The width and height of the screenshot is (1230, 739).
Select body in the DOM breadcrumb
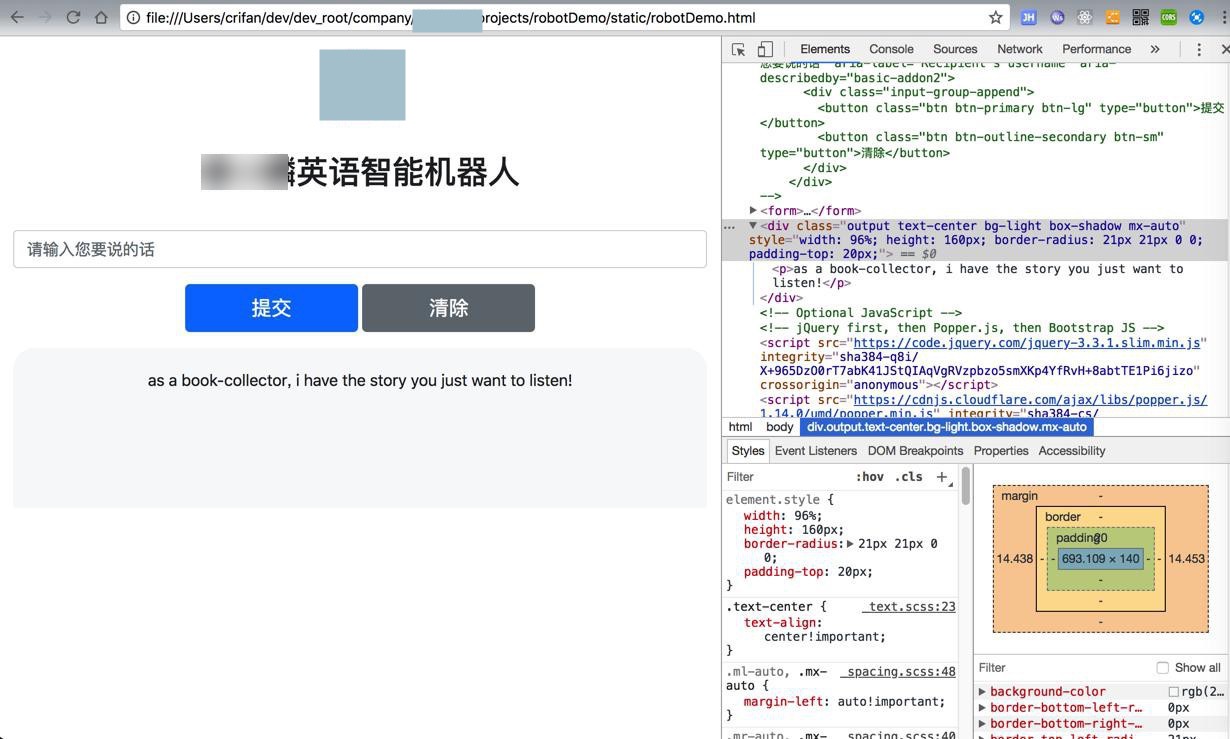coord(779,427)
